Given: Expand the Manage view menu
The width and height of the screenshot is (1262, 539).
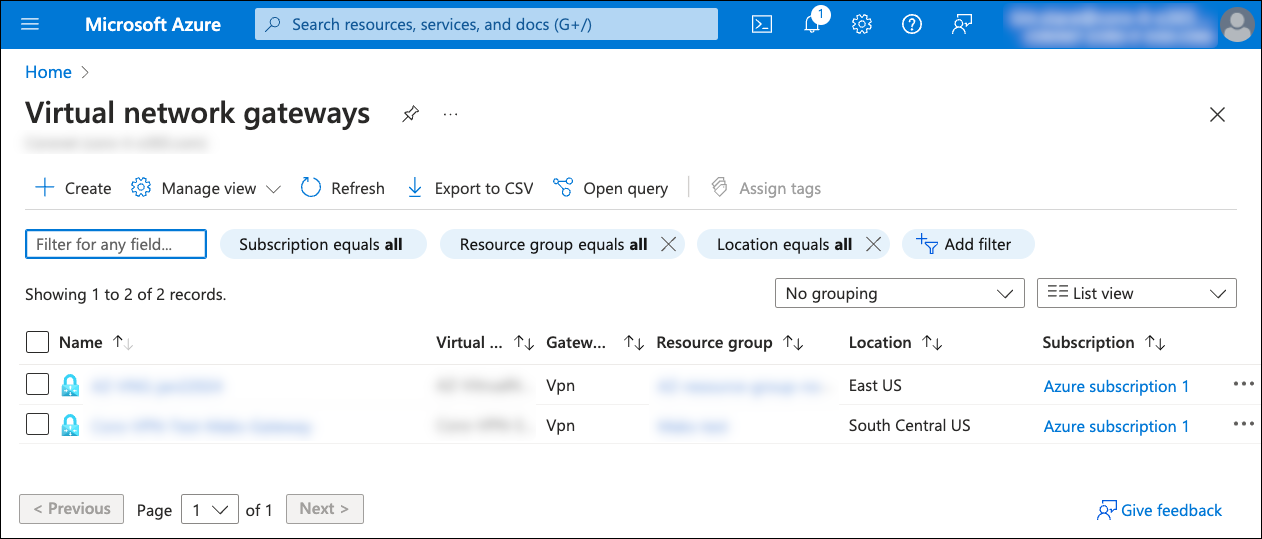Looking at the screenshot, I should [x=207, y=188].
